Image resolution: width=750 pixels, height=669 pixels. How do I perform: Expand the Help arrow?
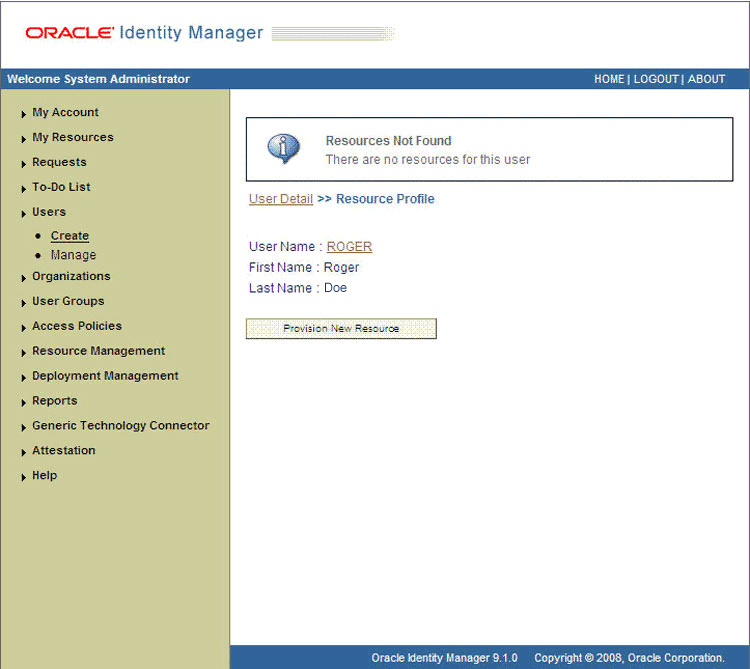point(23,477)
